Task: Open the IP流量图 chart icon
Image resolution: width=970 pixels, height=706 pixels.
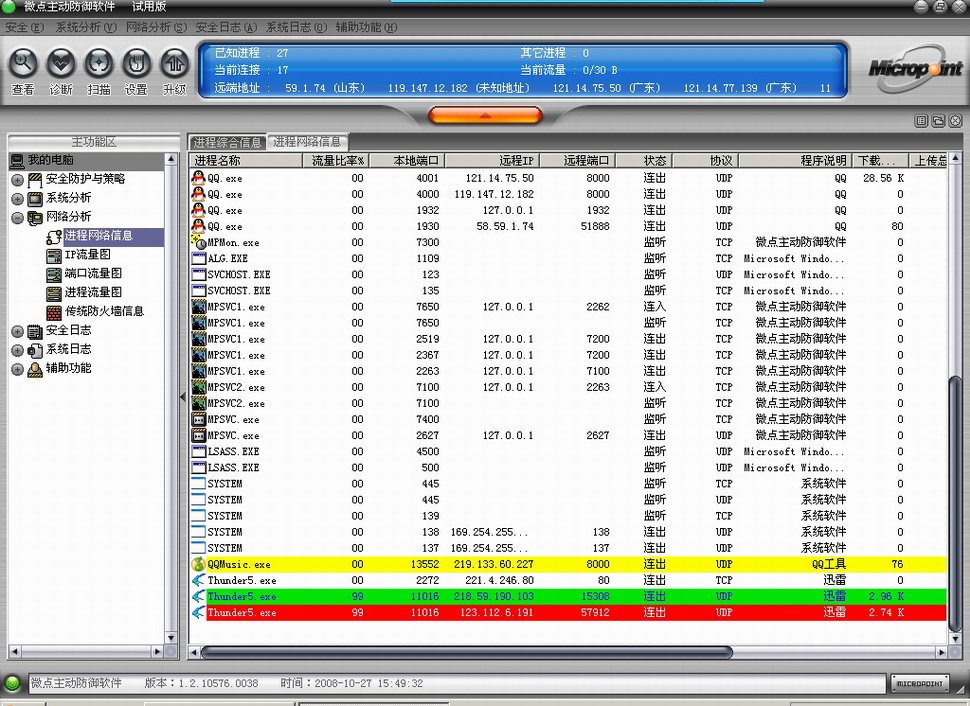Action: [54, 256]
